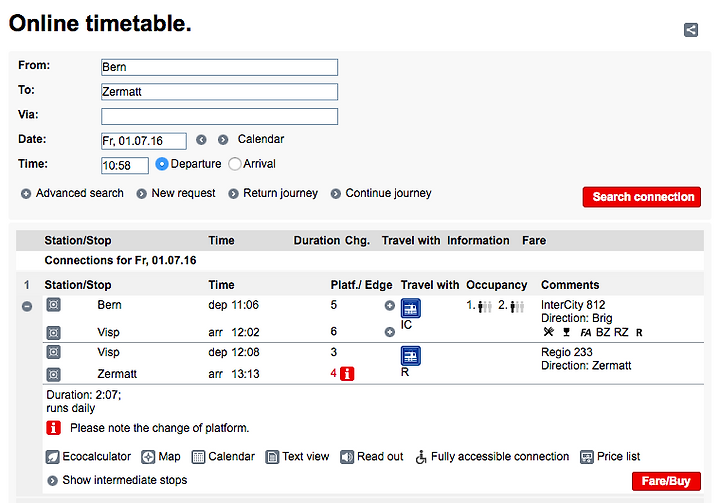
Task: Click the Bern departure station icon
Action: tap(53, 305)
